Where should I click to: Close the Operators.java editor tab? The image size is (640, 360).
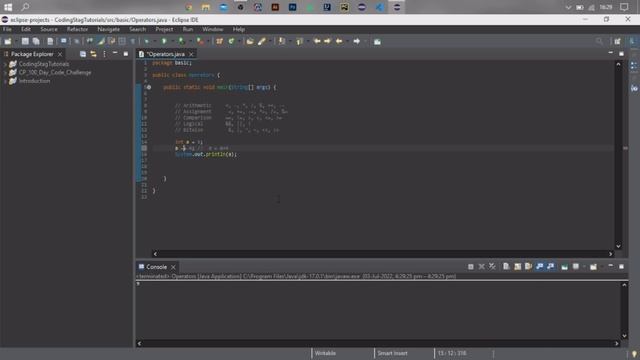point(191,54)
